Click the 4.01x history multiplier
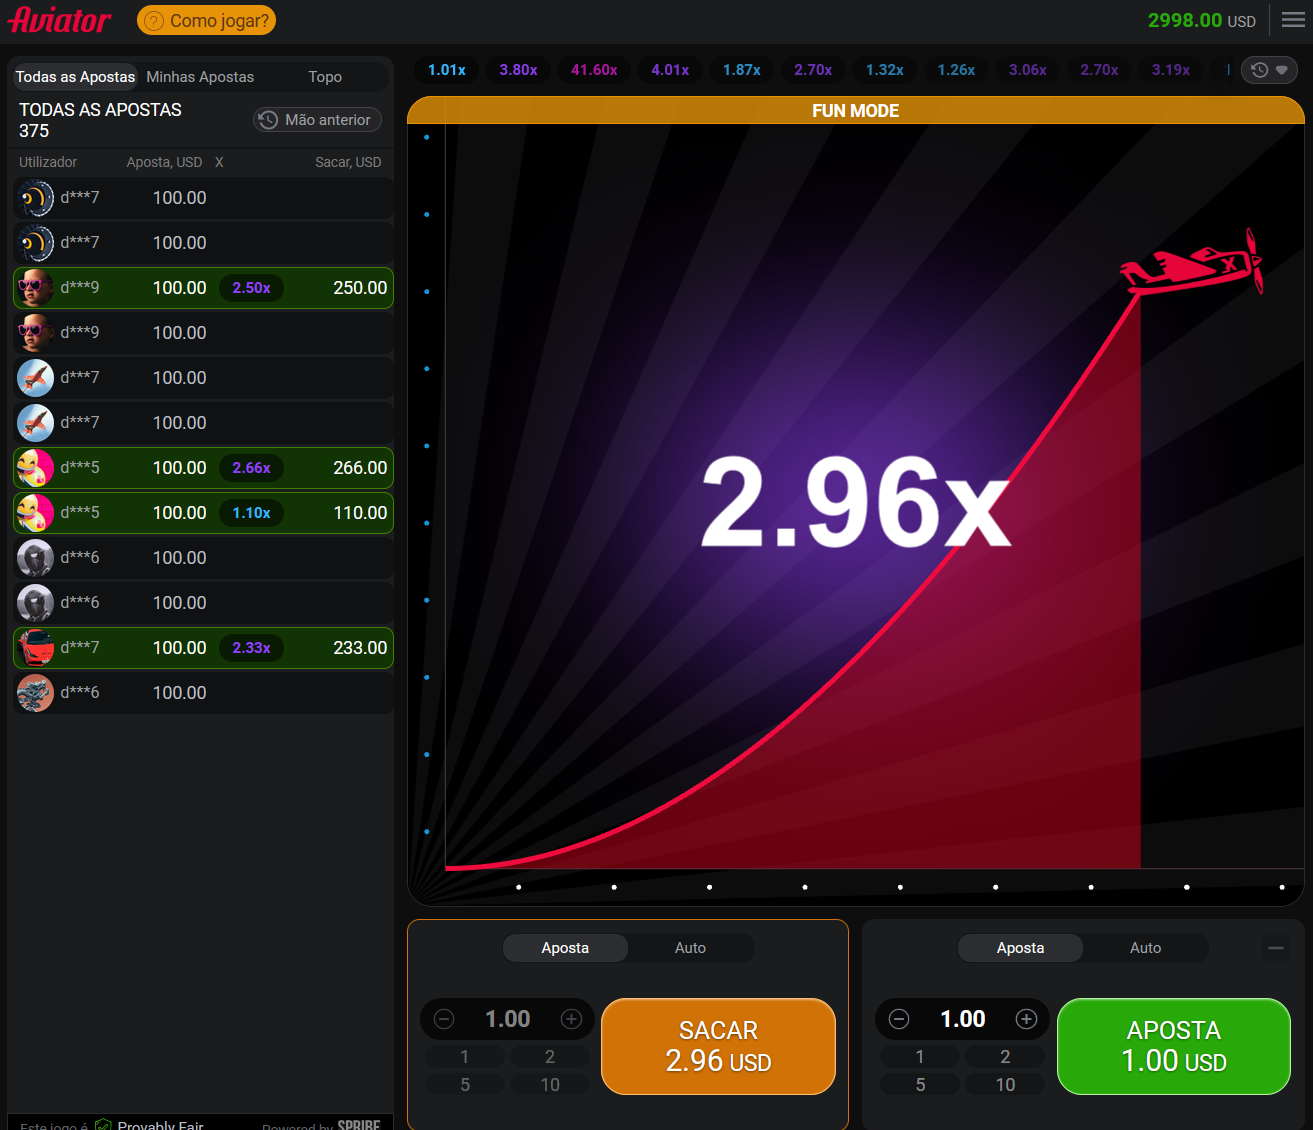Screen dimensions: 1313x1130 [670, 70]
